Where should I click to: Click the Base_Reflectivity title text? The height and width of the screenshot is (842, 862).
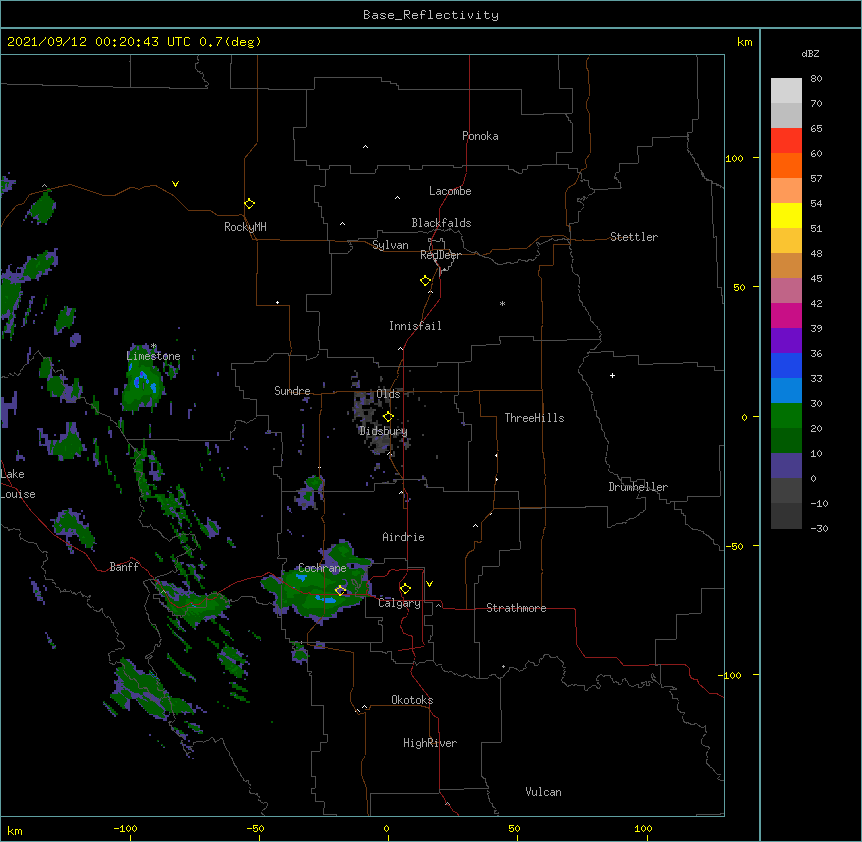coord(431,15)
